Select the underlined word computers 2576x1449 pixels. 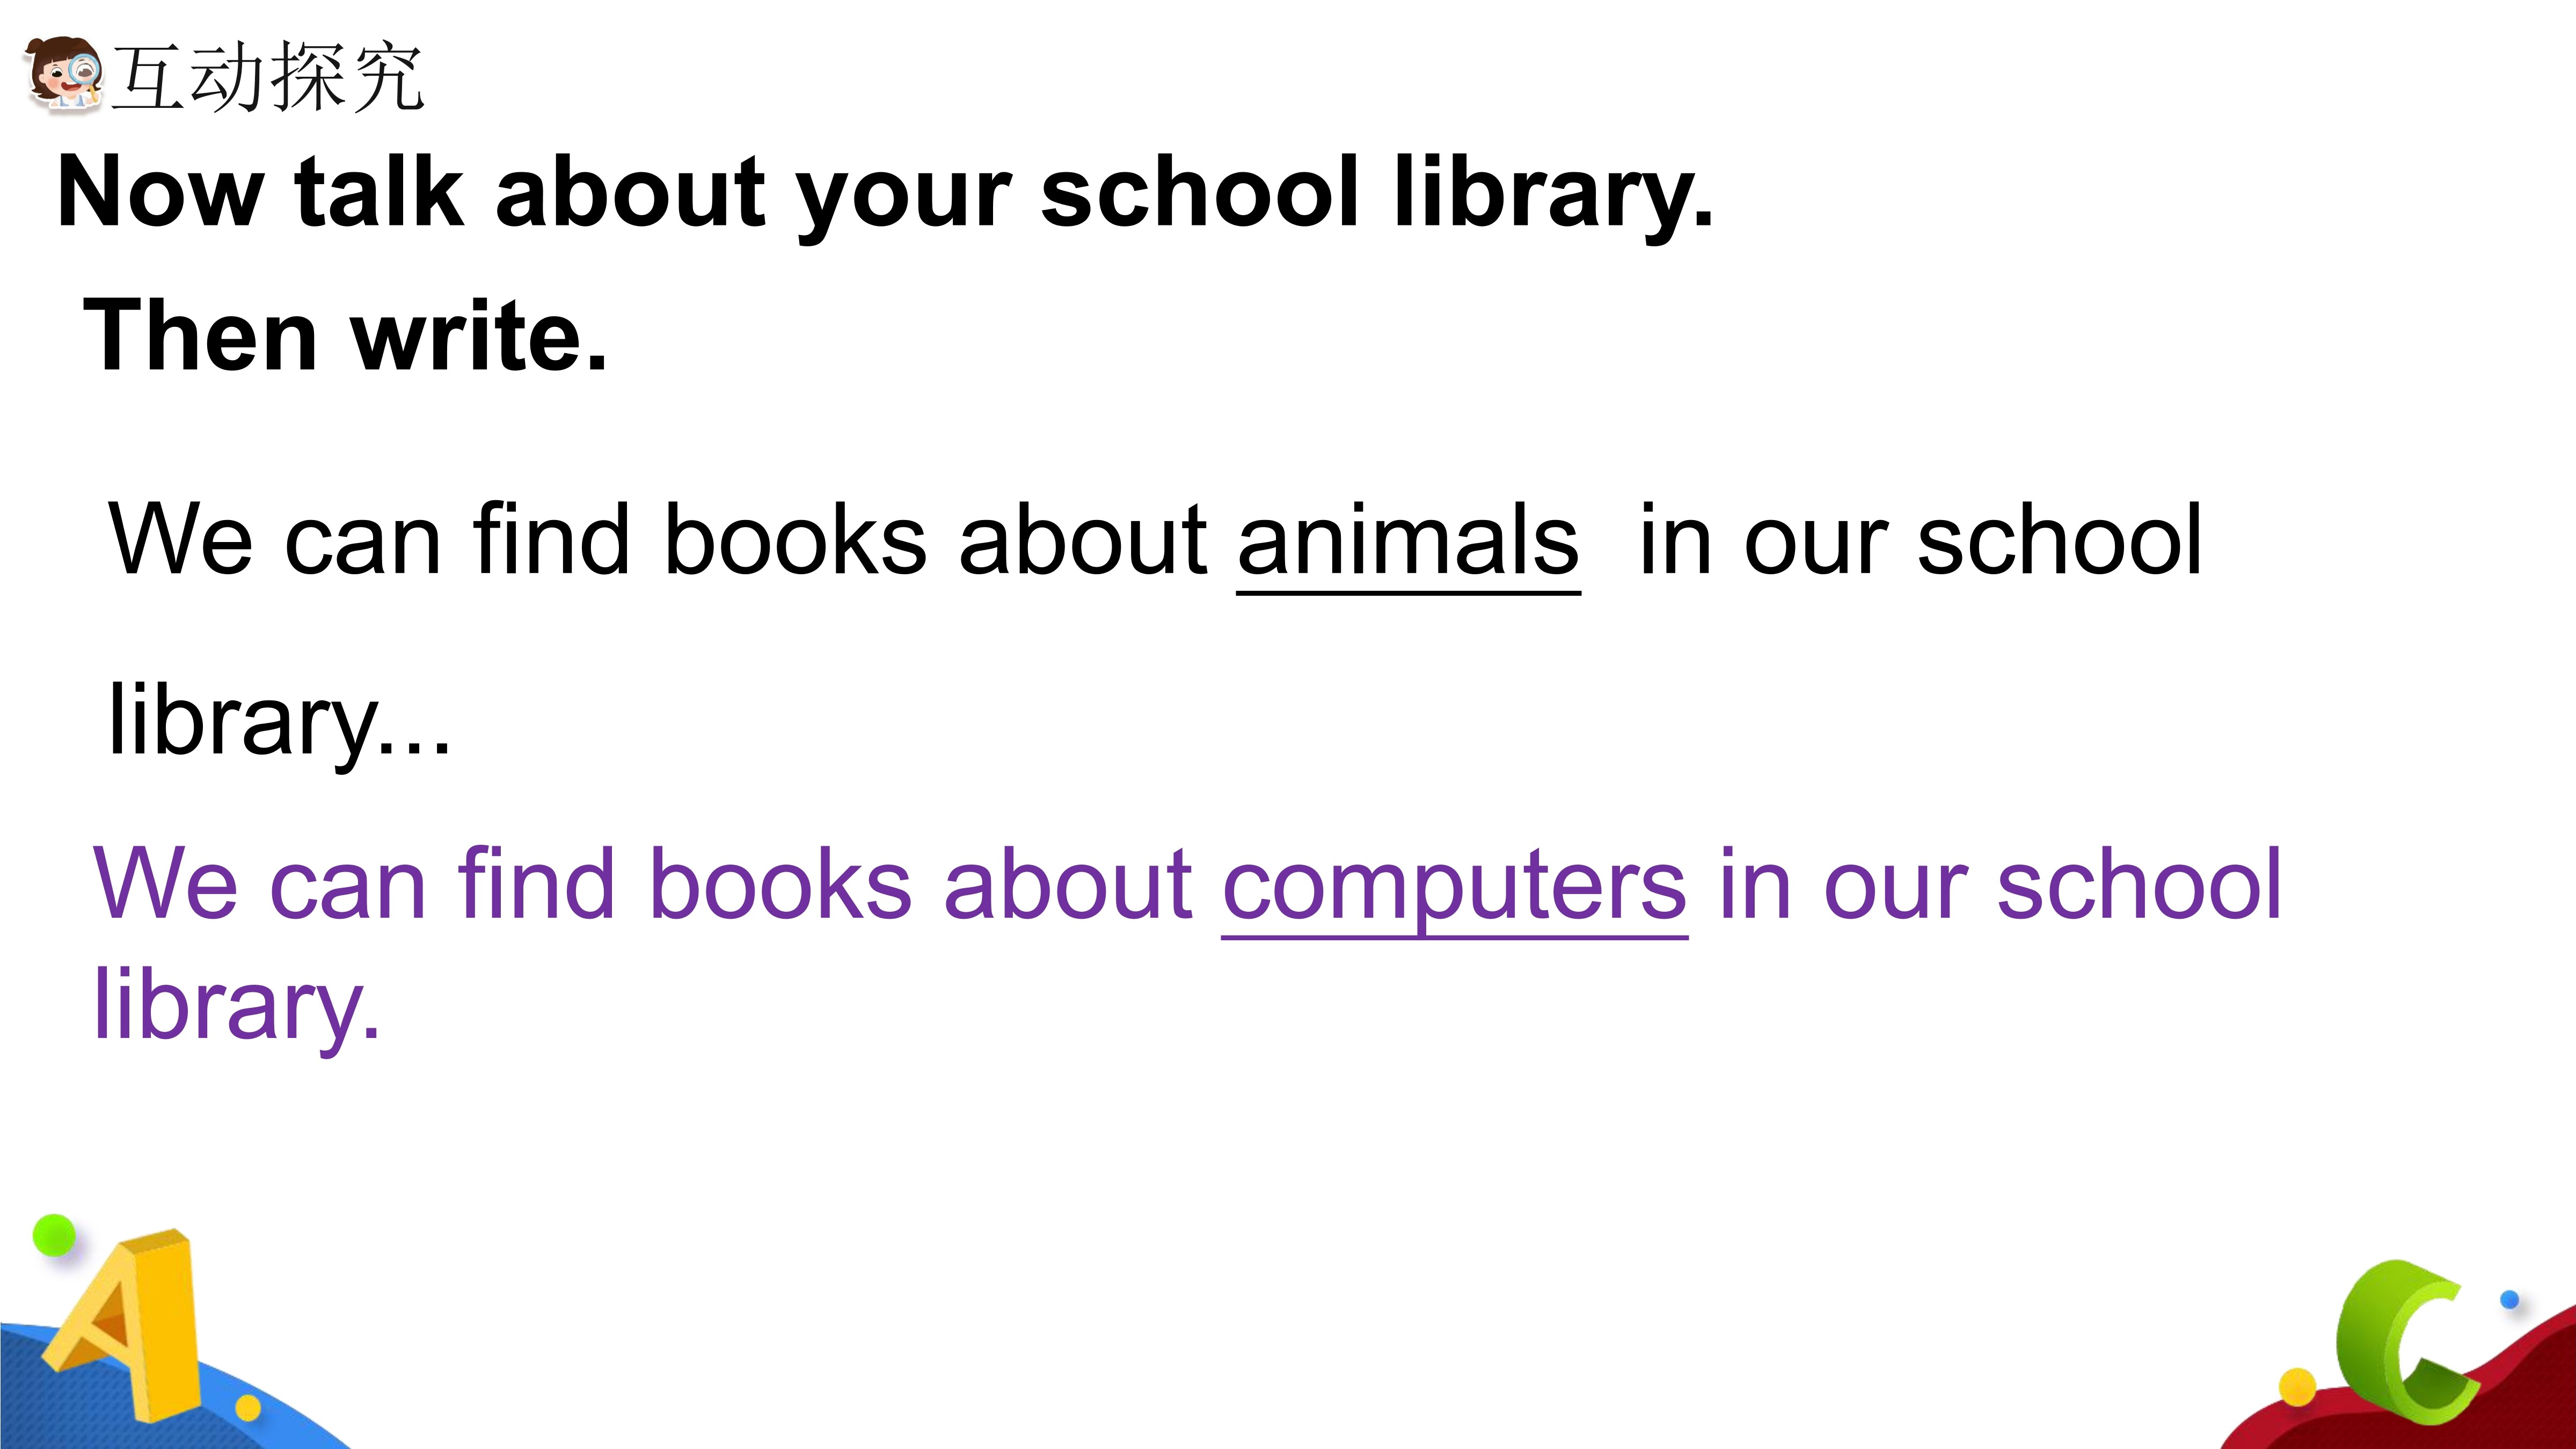tap(1455, 886)
